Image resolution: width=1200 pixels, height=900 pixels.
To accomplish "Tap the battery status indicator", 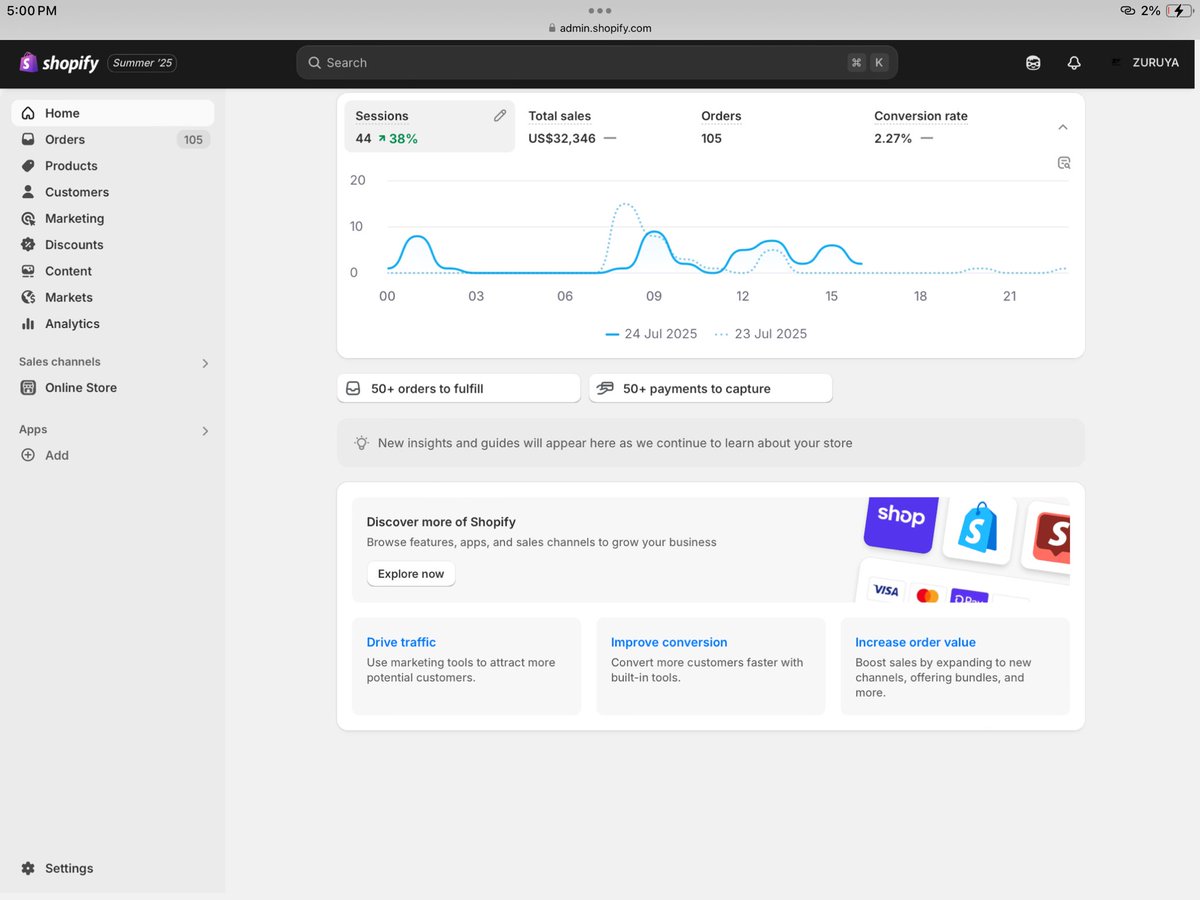I will (1179, 10).
